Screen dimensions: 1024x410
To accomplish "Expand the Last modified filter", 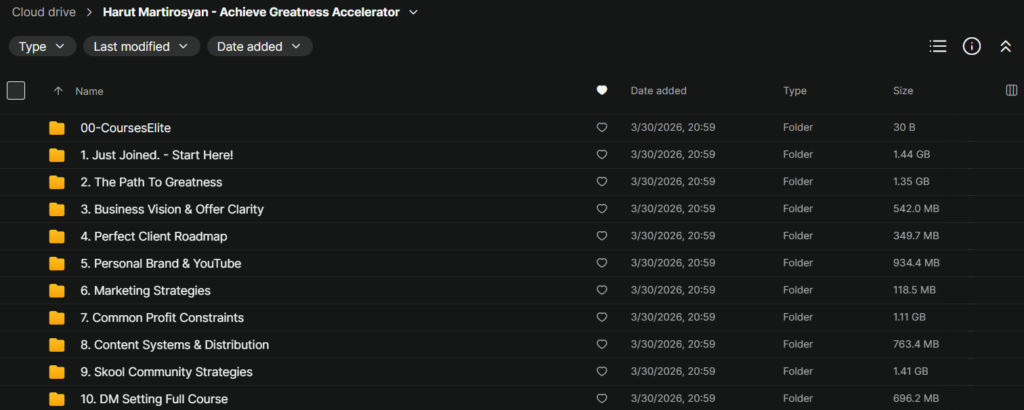I will point(141,46).
